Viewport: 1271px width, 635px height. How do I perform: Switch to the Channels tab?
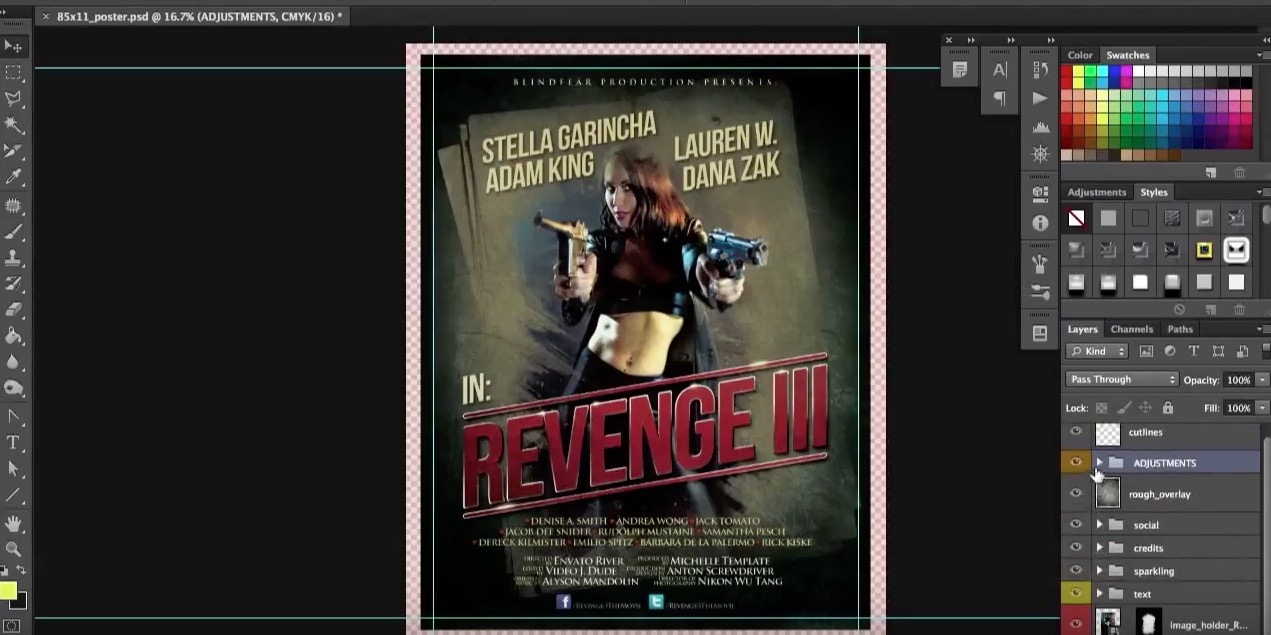point(1131,328)
